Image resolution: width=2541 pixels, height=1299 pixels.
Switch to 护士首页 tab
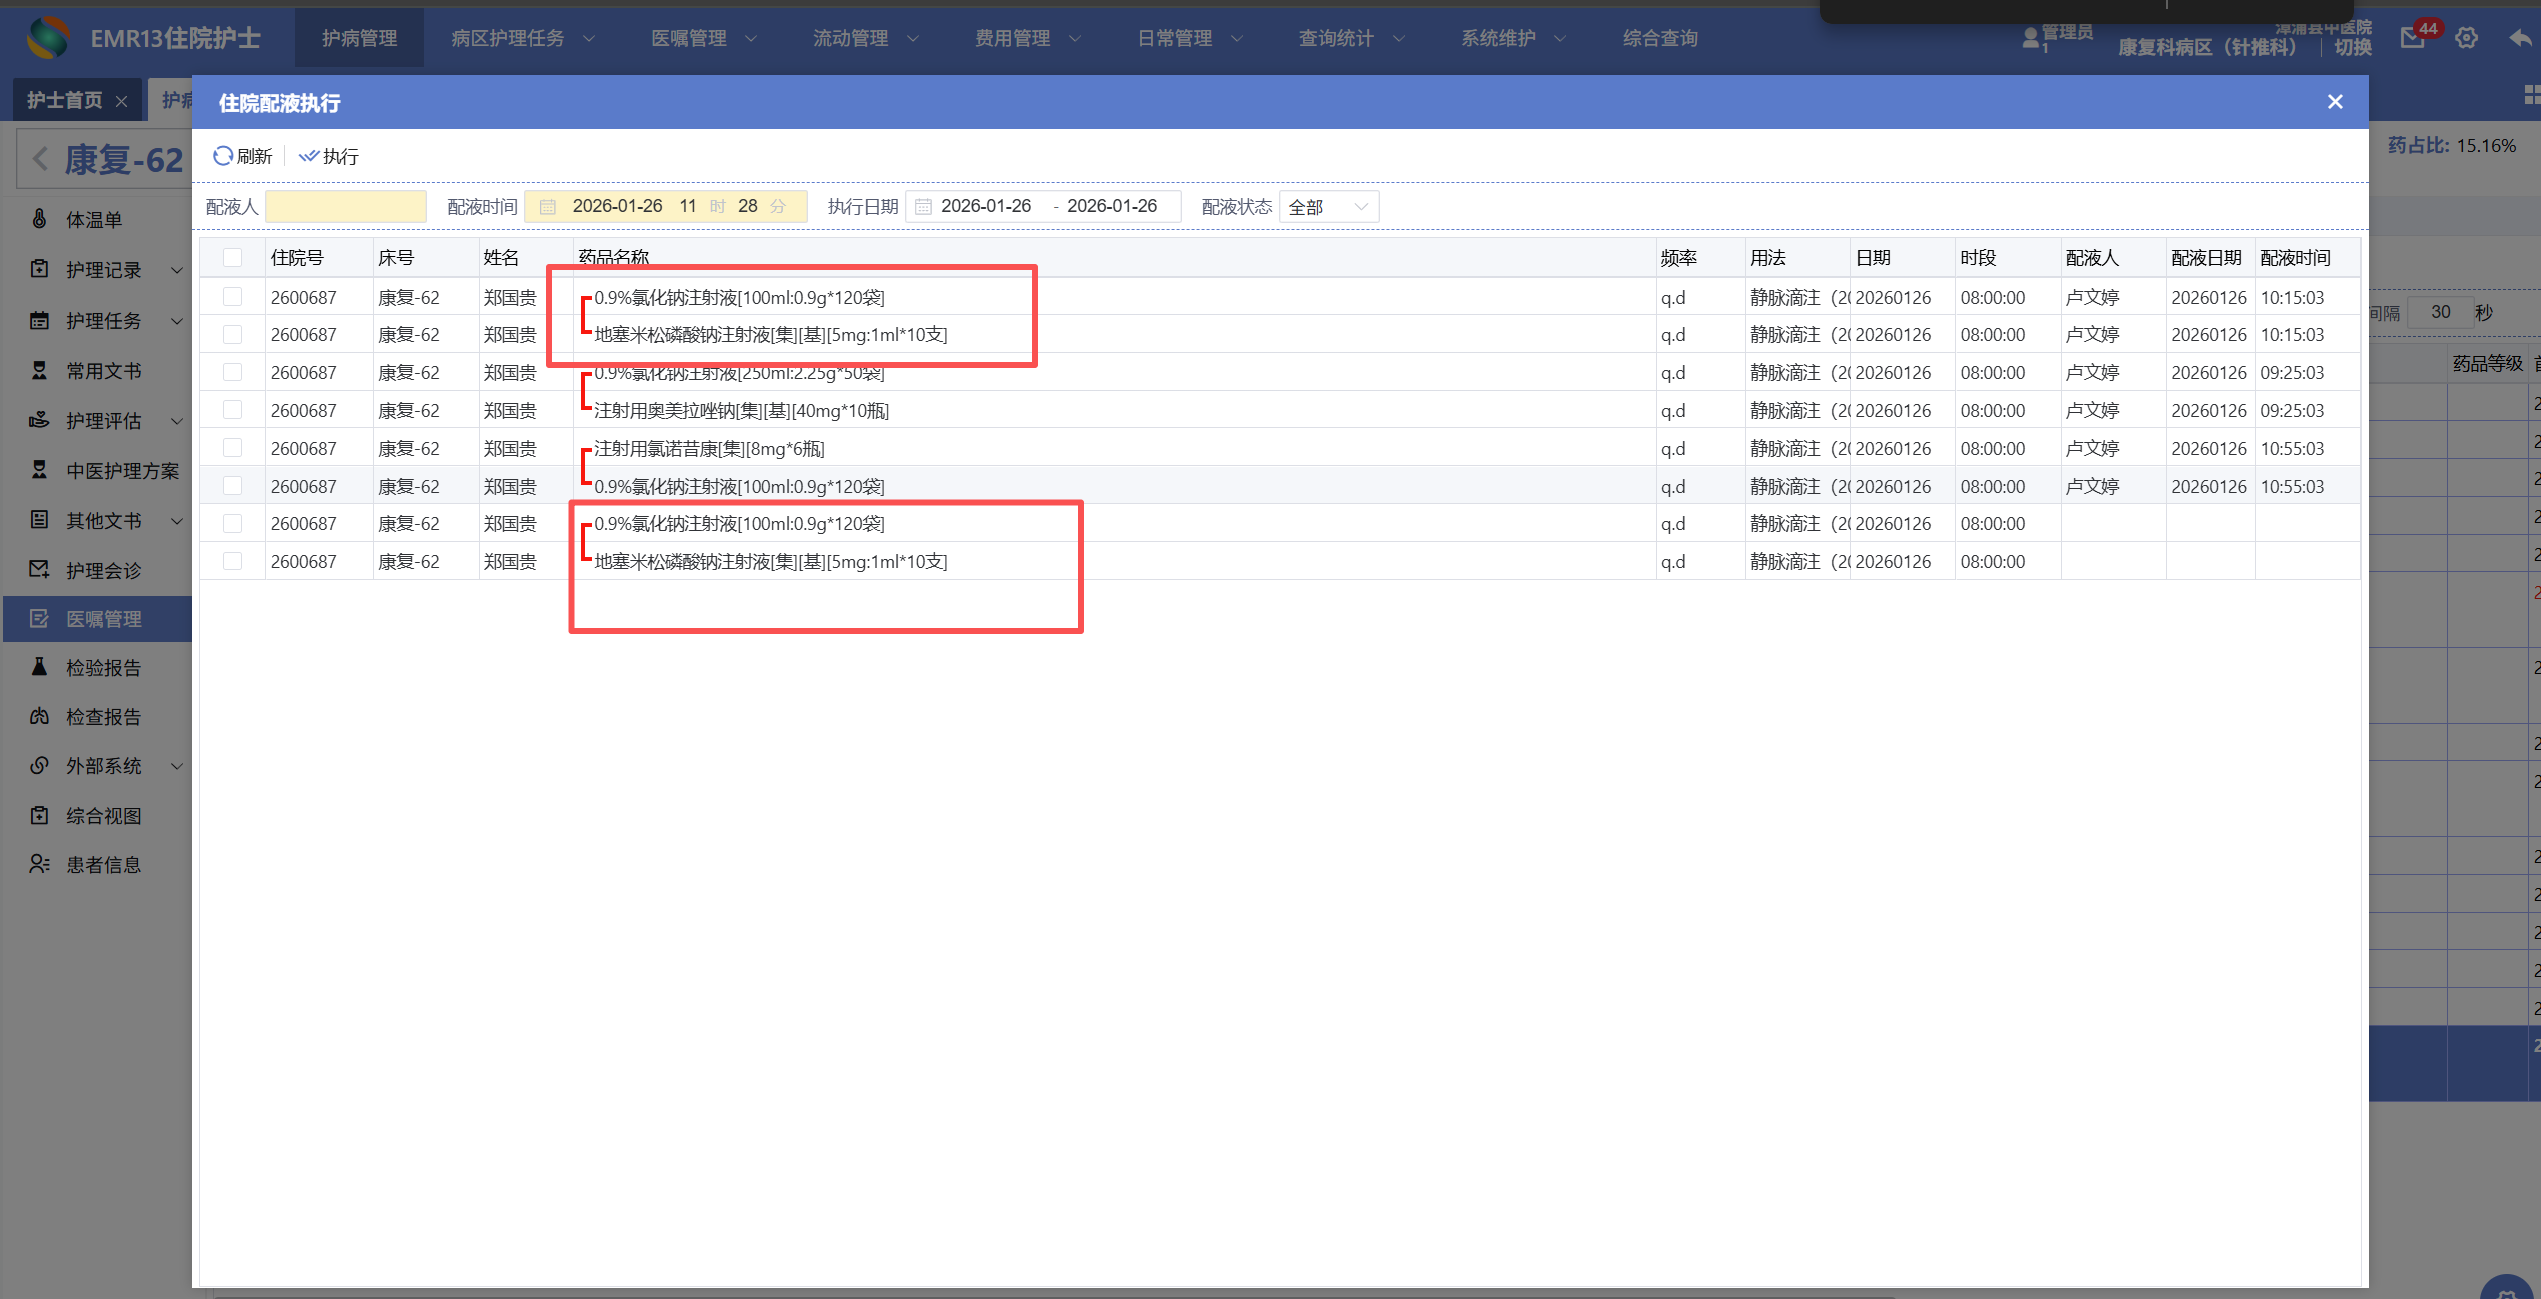click(x=64, y=100)
